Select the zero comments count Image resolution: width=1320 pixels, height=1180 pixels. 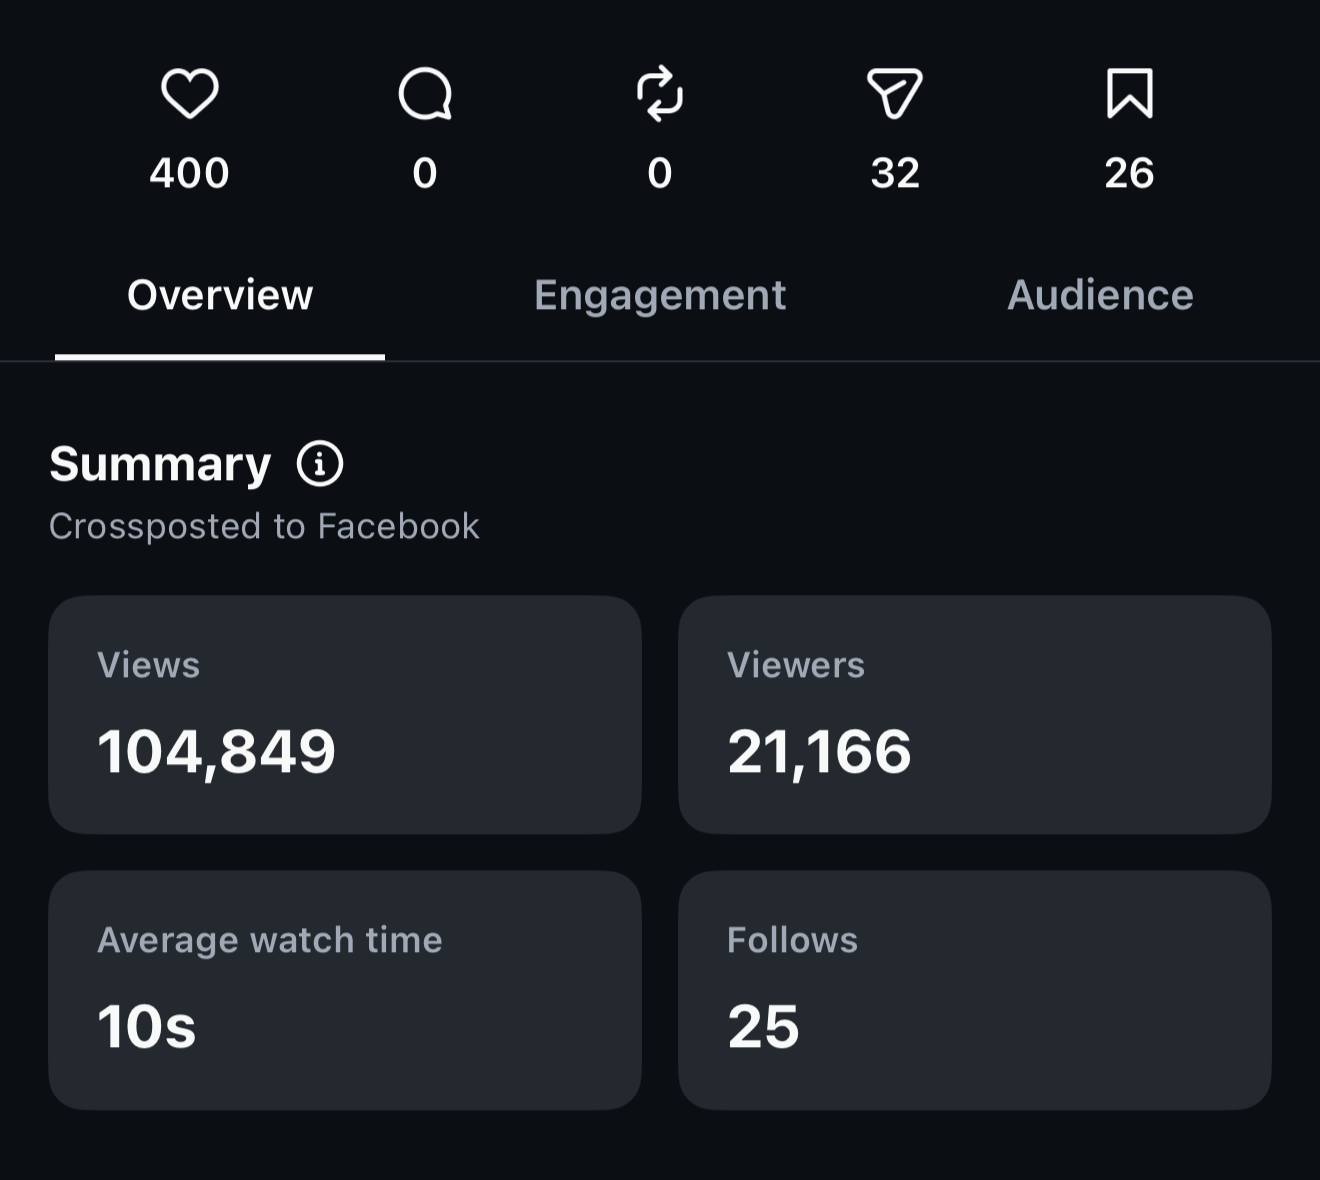pos(425,173)
